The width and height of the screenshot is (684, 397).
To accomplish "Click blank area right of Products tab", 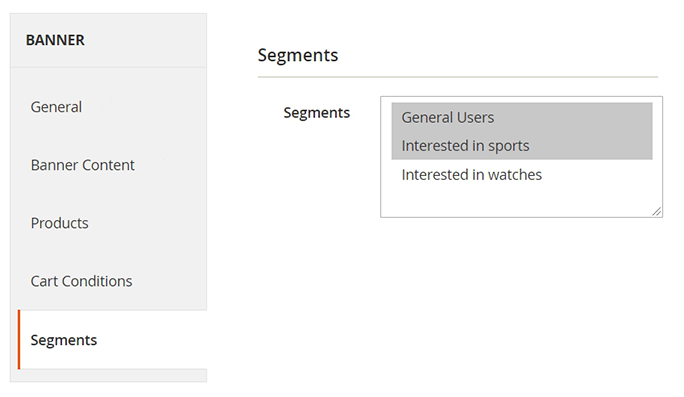I will tap(146, 223).
